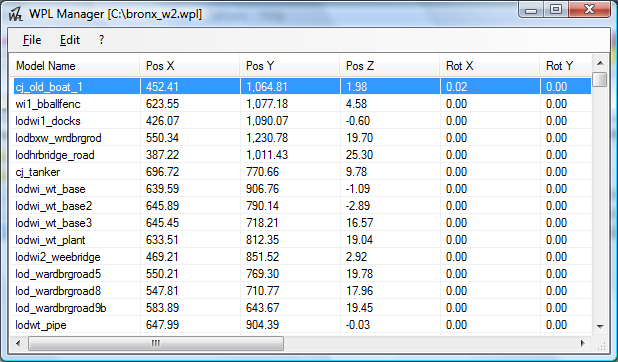Open the ? help menu
Image resolution: width=618 pixels, height=362 pixels.
101,40
